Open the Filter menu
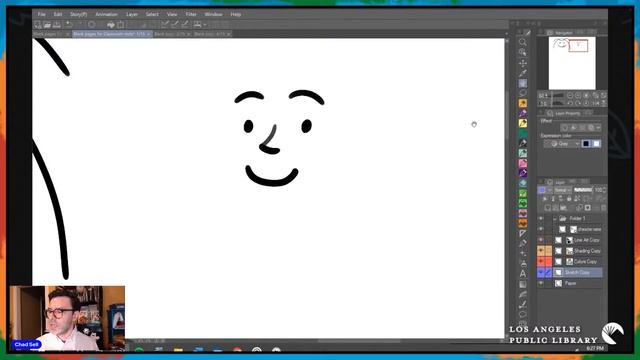The width and height of the screenshot is (640, 360). pyautogui.click(x=191, y=14)
